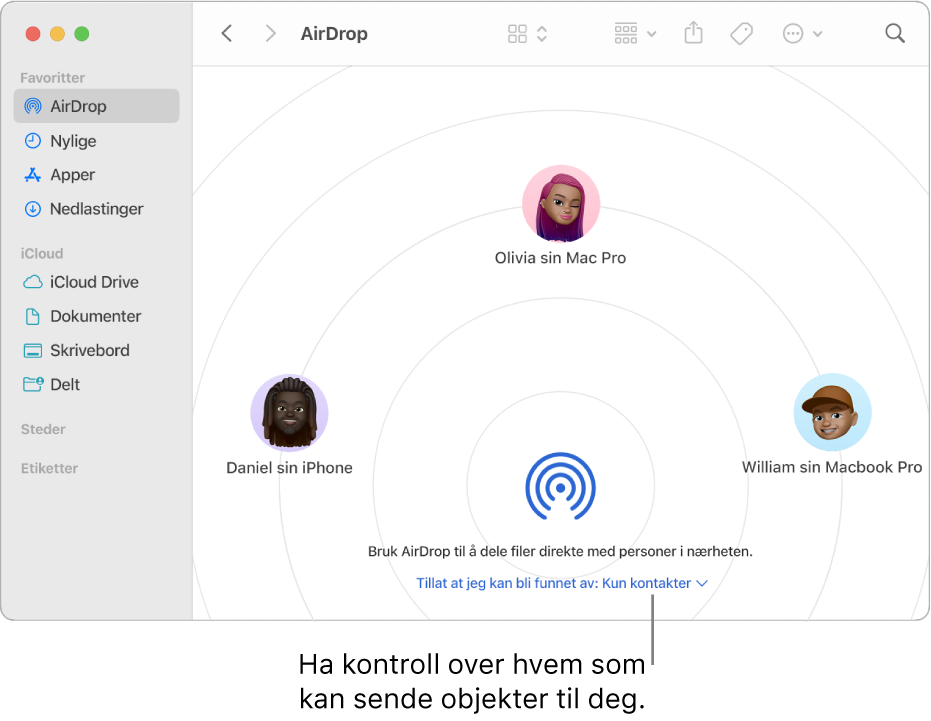The width and height of the screenshot is (931, 721).
Task: Click the Delt shared folder icon
Action: 33,384
